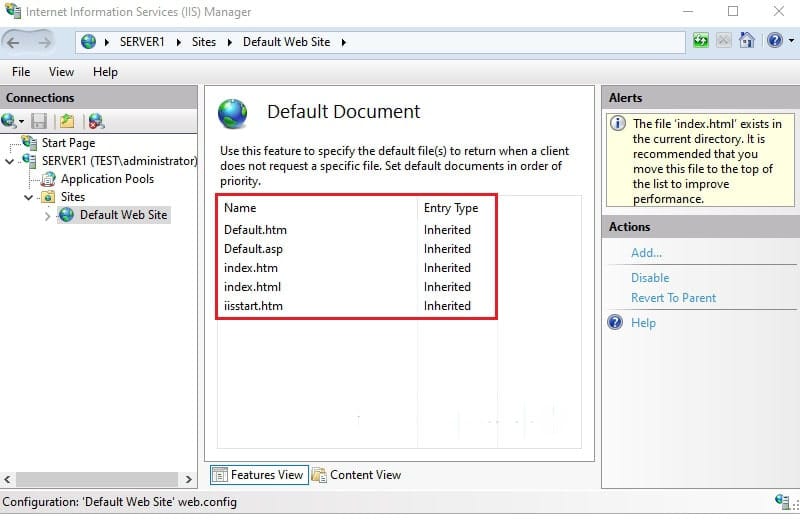Open the View menu
800x528 pixels.
[61, 72]
